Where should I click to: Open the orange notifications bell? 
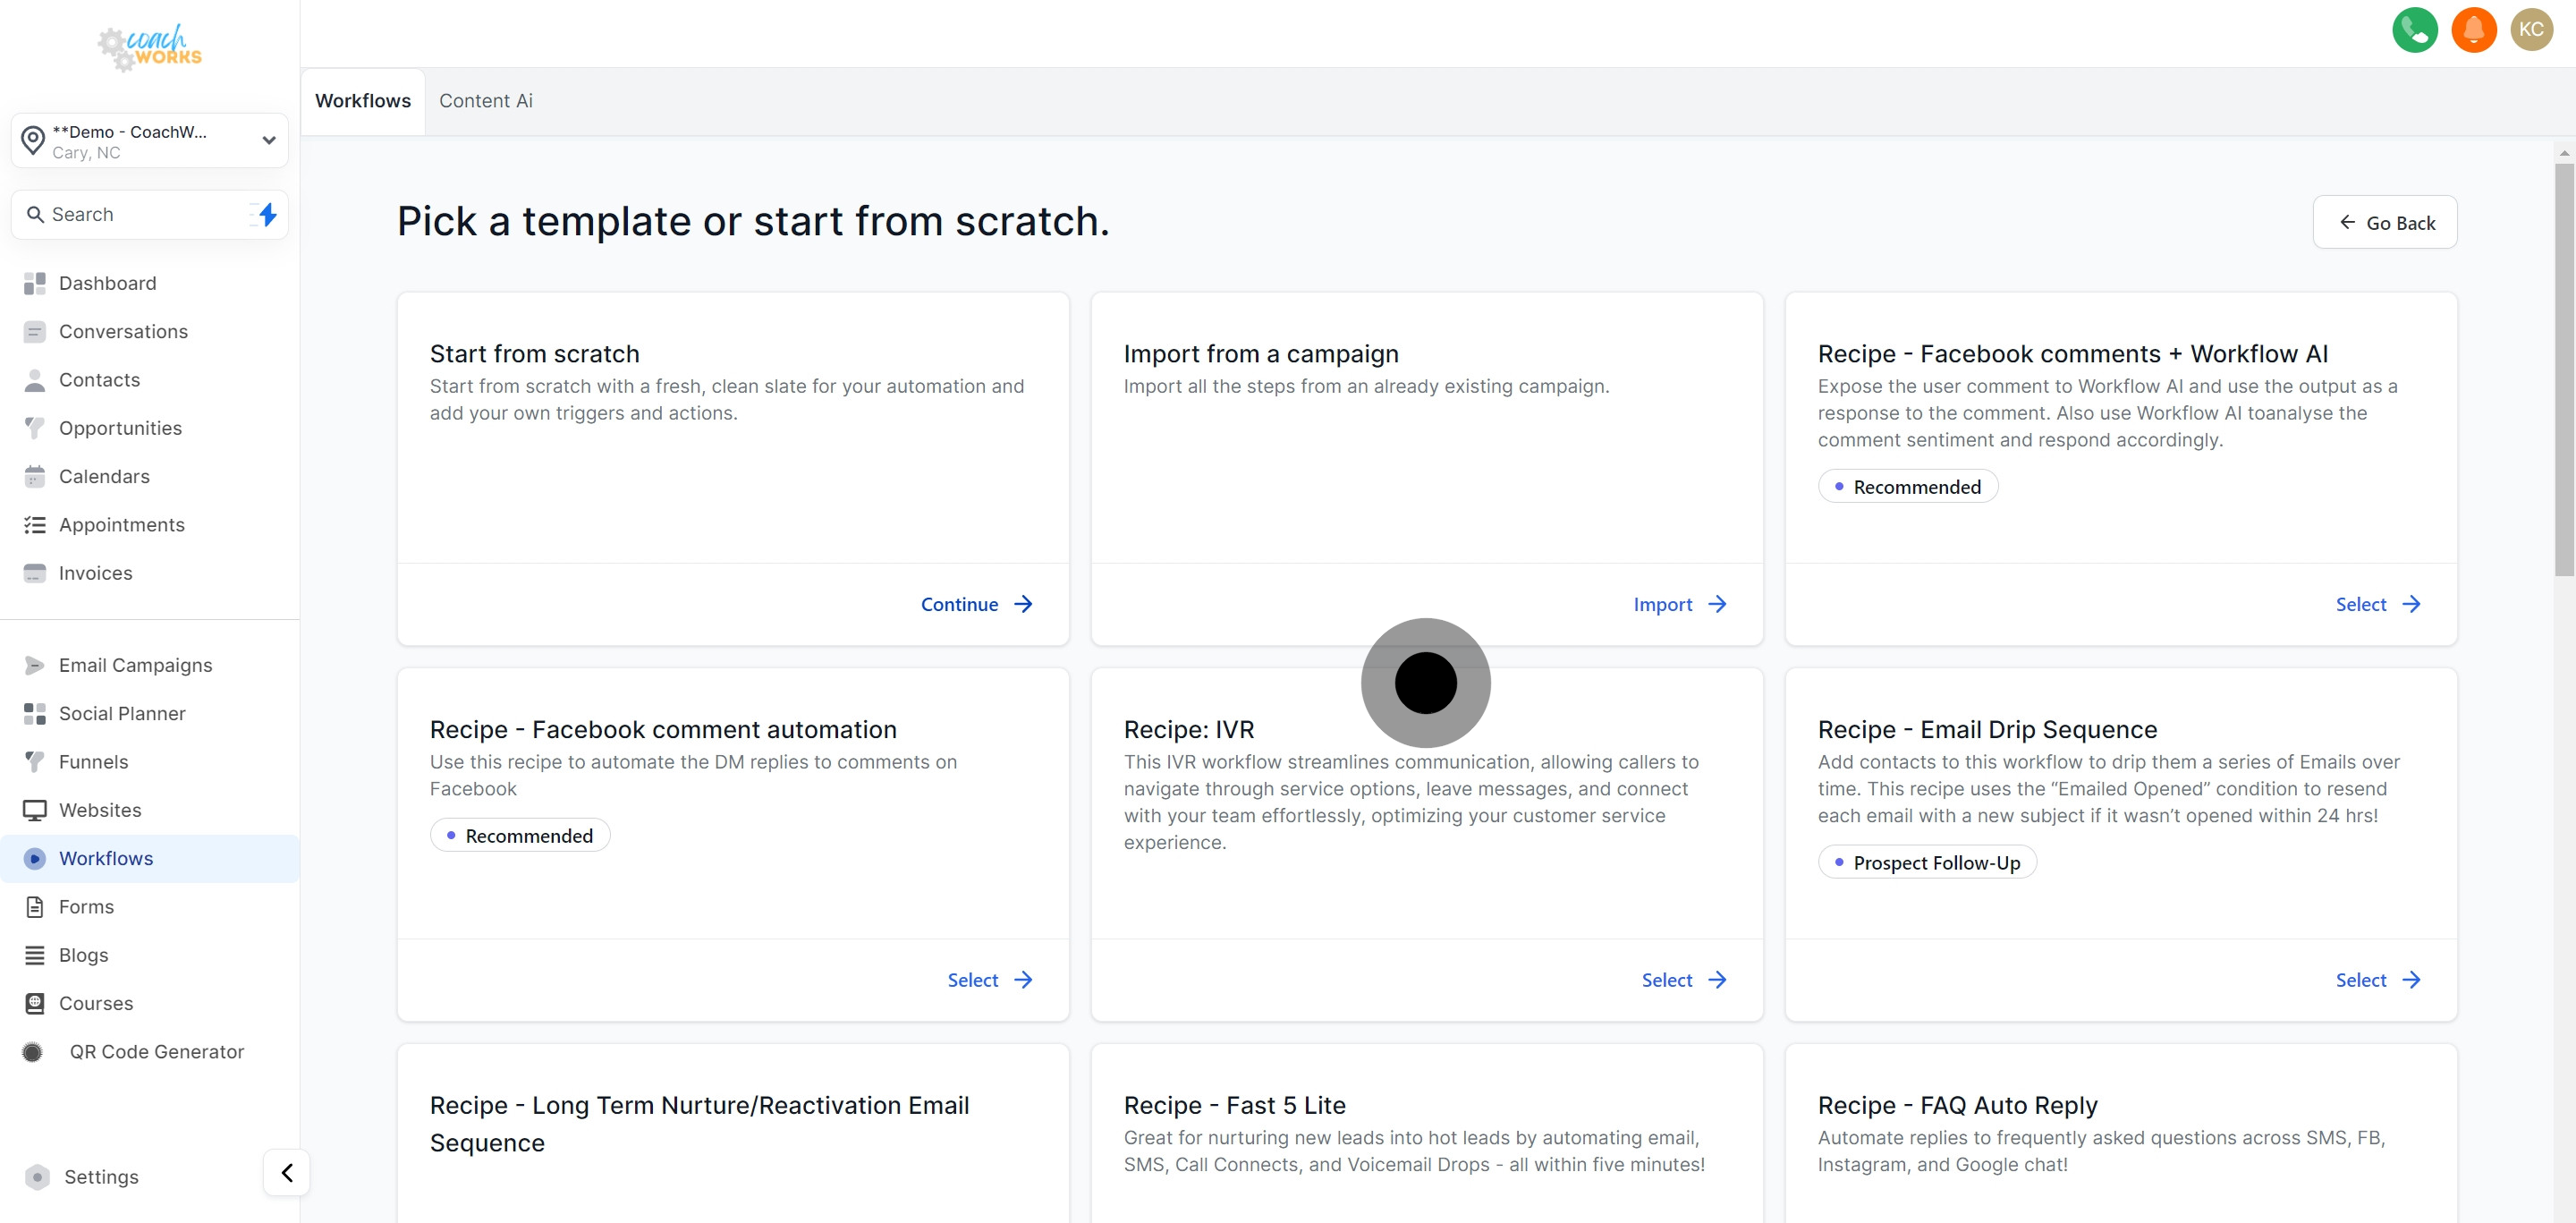pyautogui.click(x=2473, y=30)
